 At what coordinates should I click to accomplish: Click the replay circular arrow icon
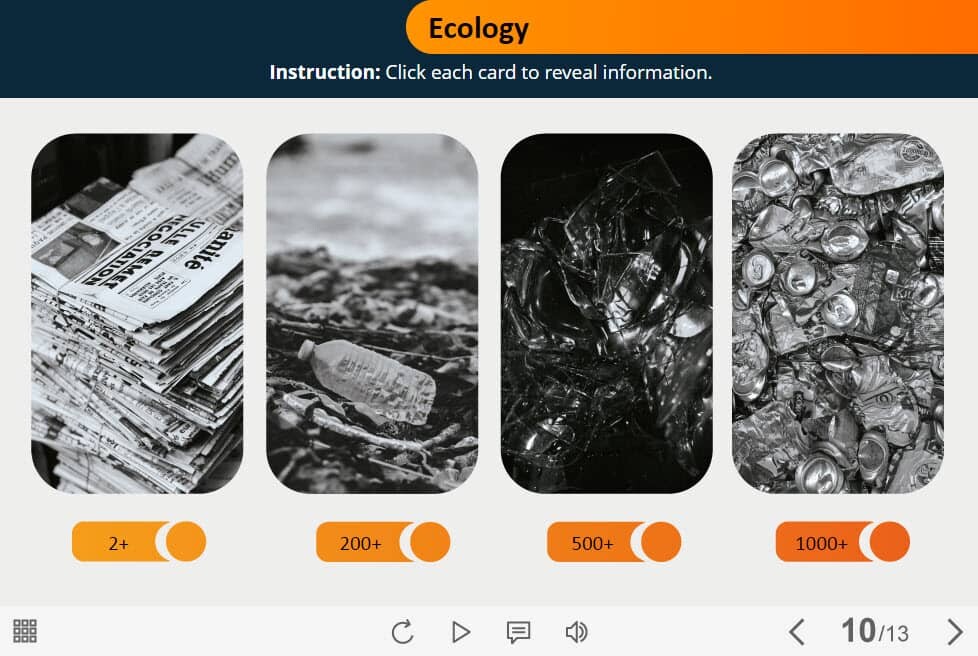coord(403,632)
